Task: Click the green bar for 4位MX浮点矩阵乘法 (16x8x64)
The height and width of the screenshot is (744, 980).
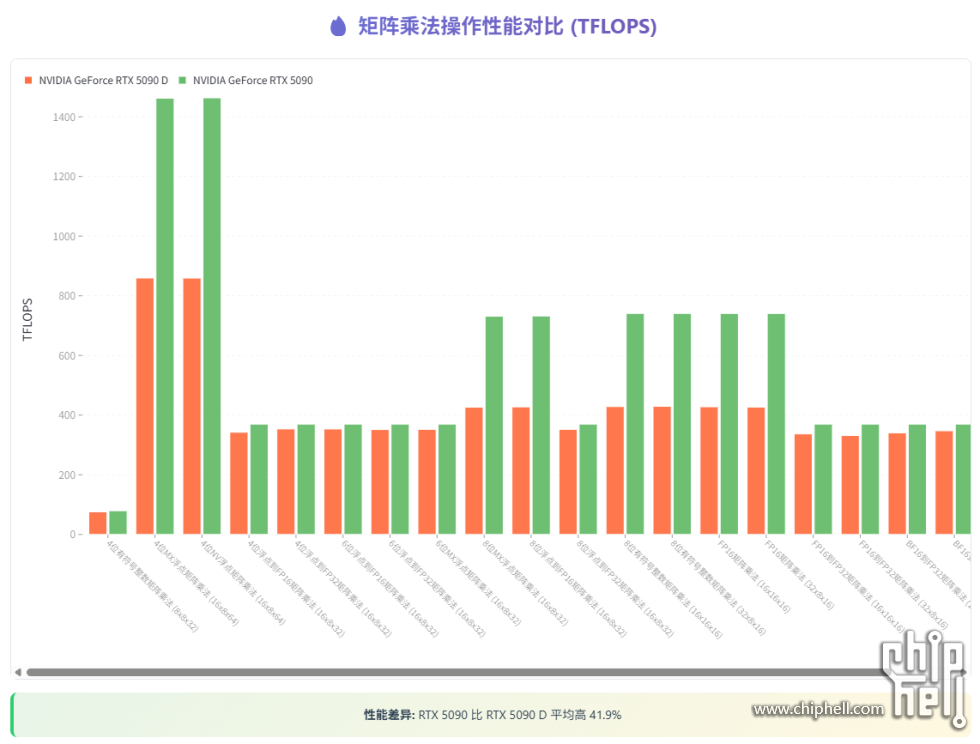Action: pos(165,316)
